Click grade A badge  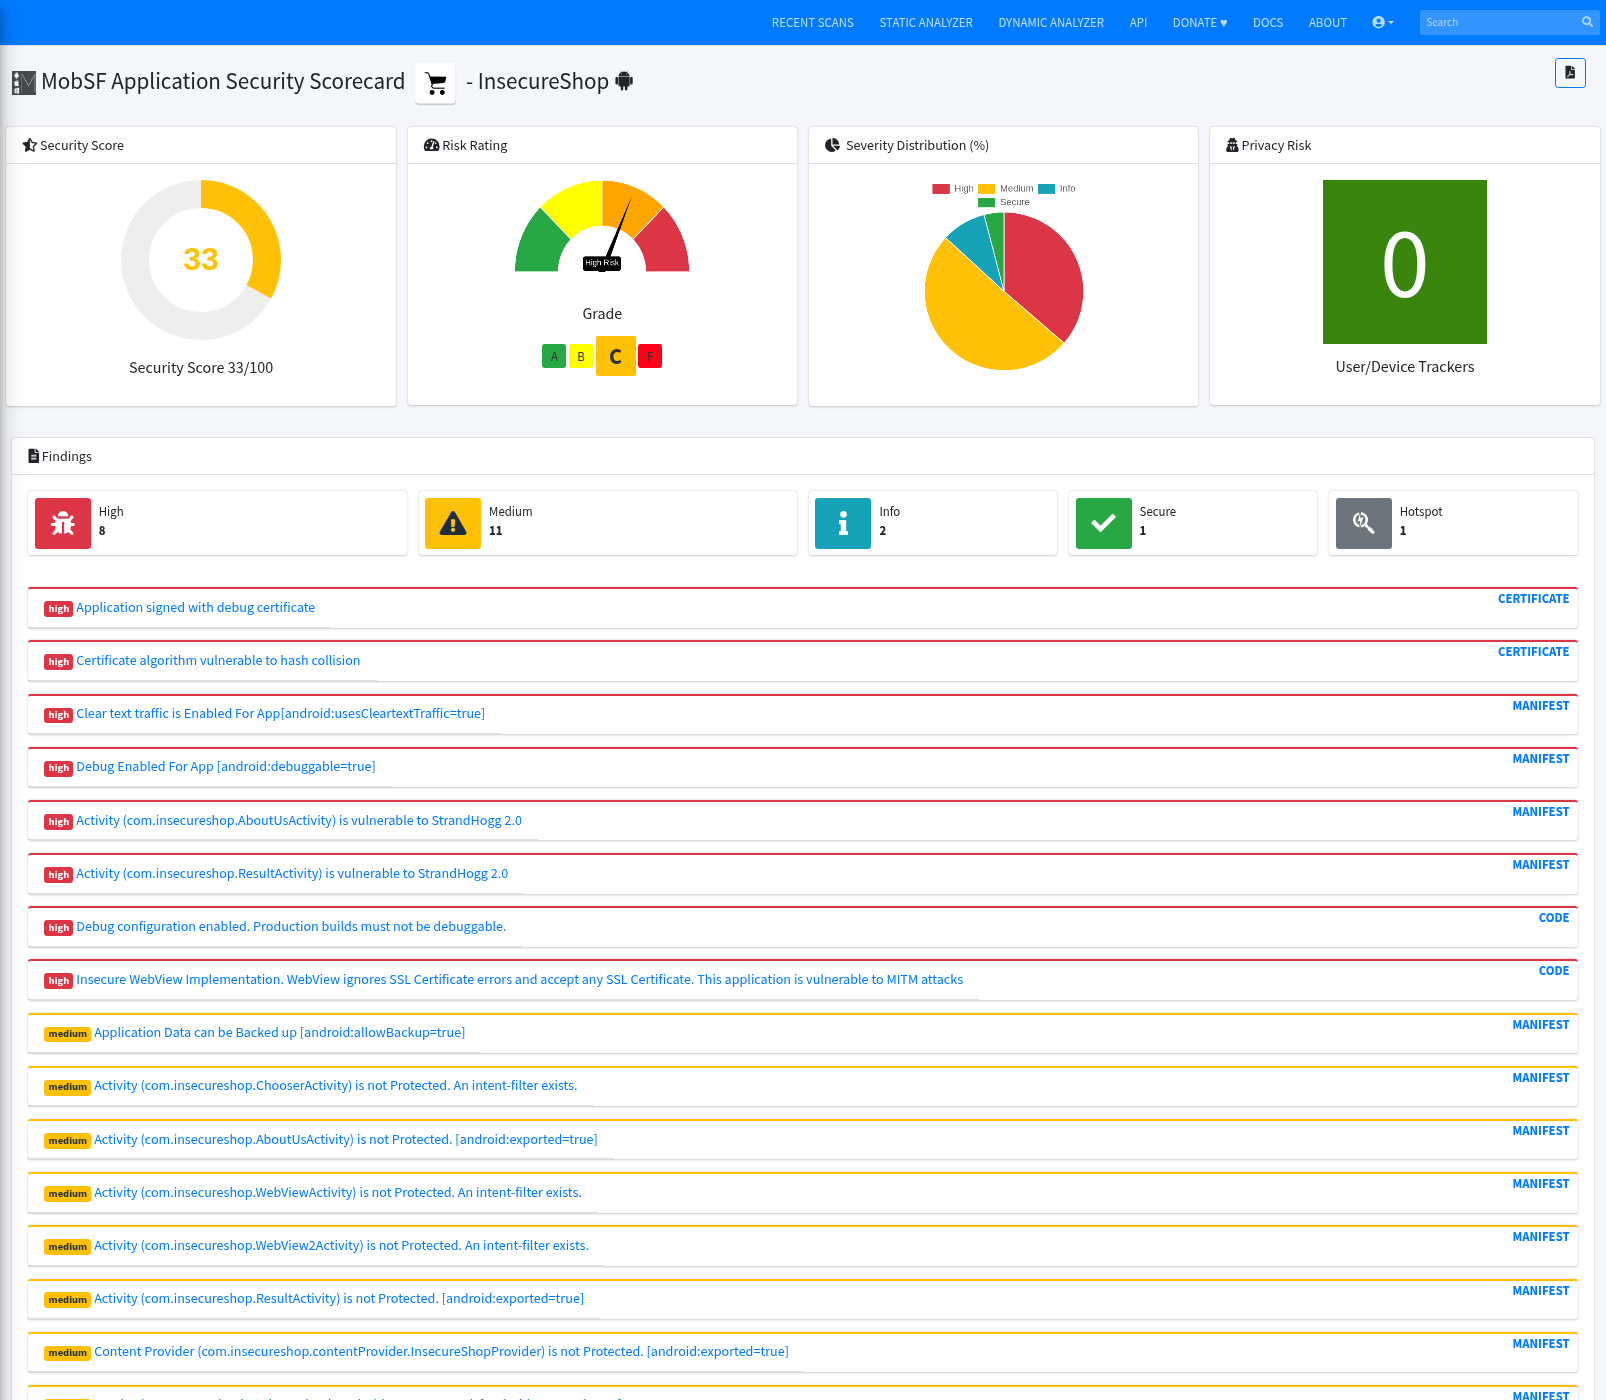(x=554, y=356)
